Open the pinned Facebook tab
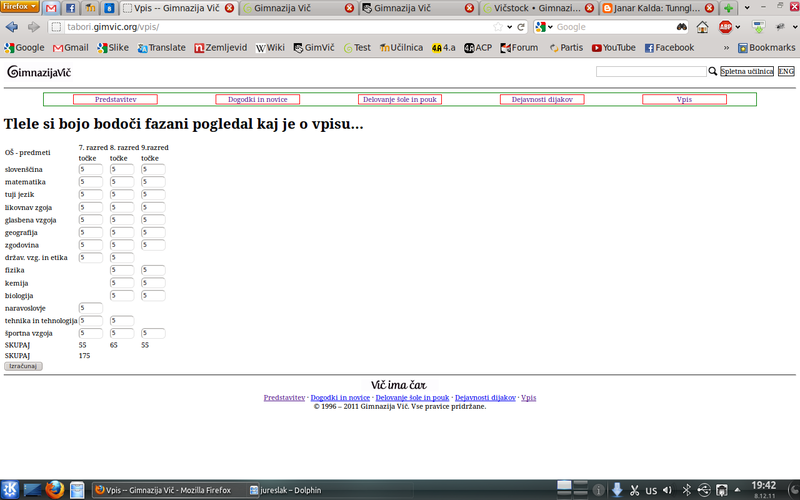The height and width of the screenshot is (500, 800). tap(70, 8)
